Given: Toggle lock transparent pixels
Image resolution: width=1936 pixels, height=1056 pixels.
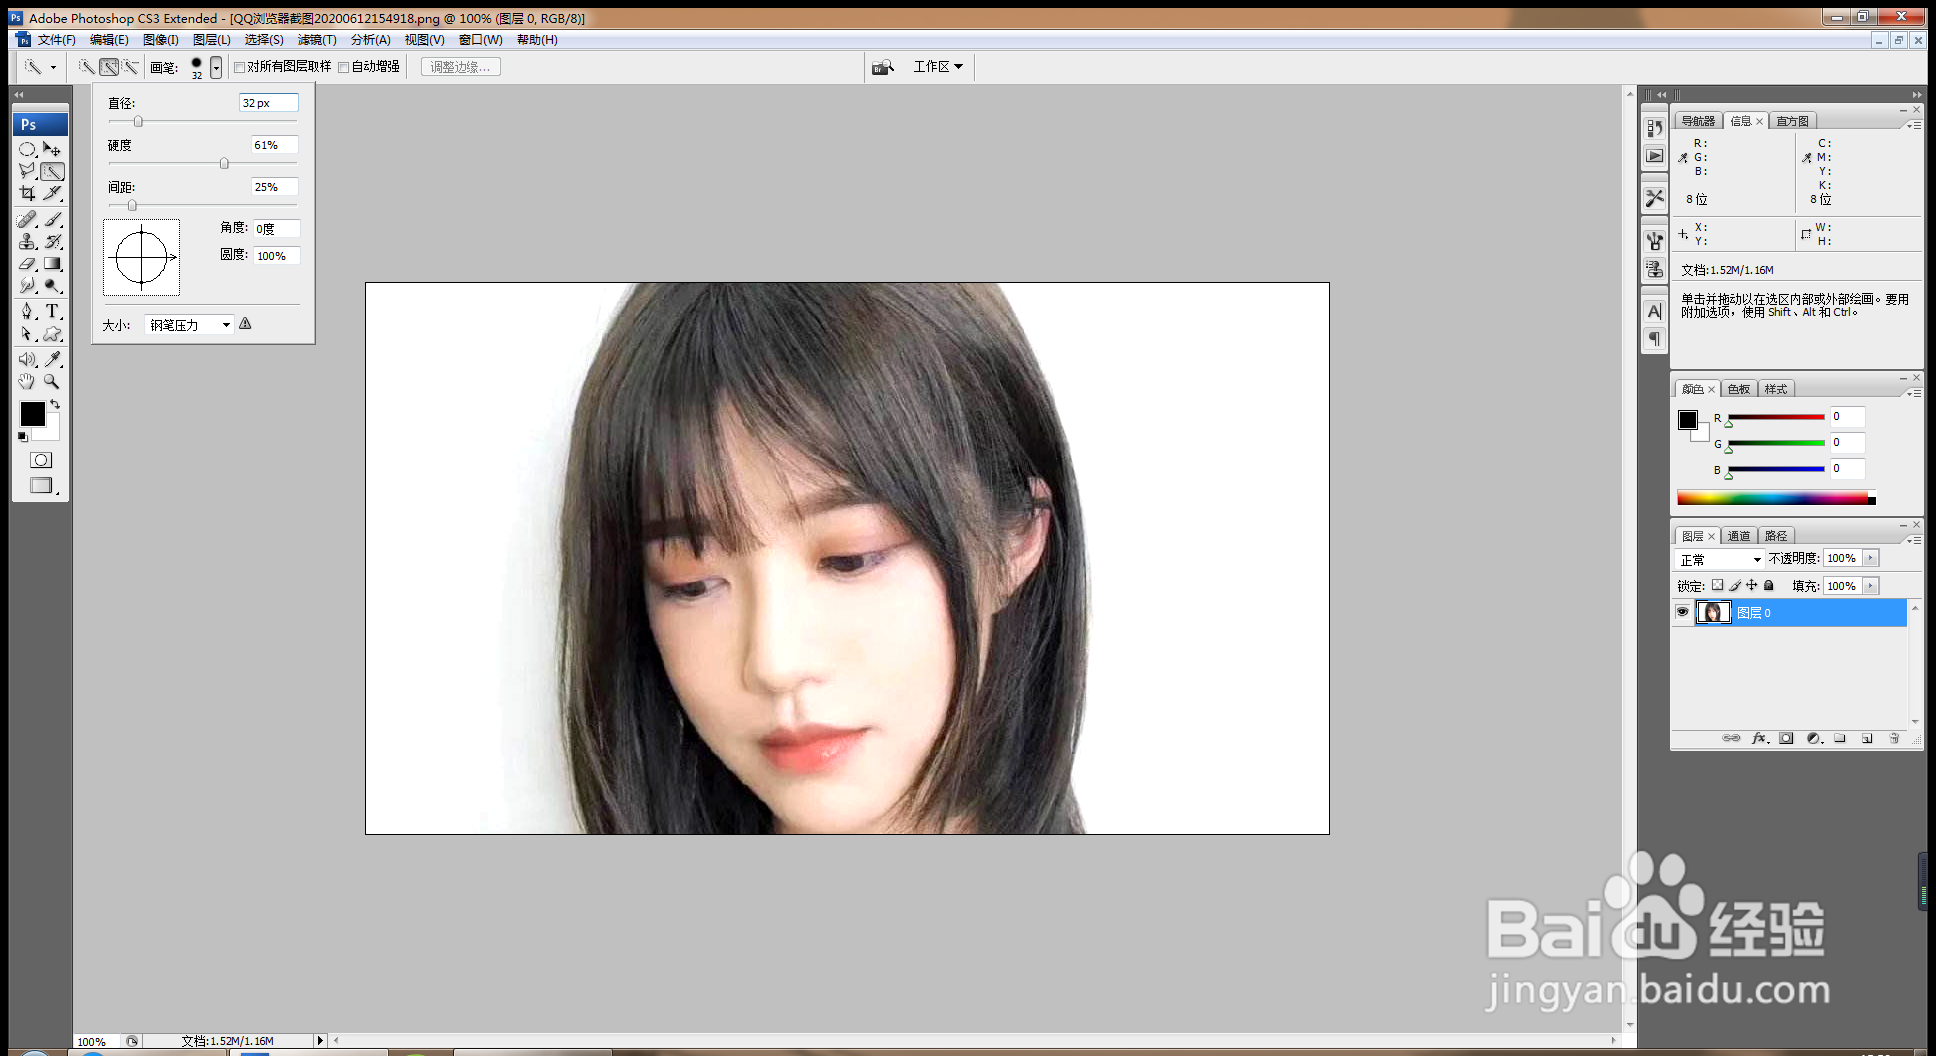Looking at the screenshot, I should tap(1717, 586).
